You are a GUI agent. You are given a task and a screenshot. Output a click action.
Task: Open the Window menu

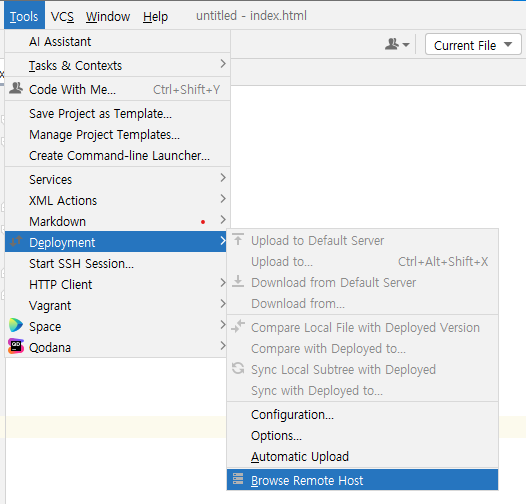pyautogui.click(x=108, y=16)
